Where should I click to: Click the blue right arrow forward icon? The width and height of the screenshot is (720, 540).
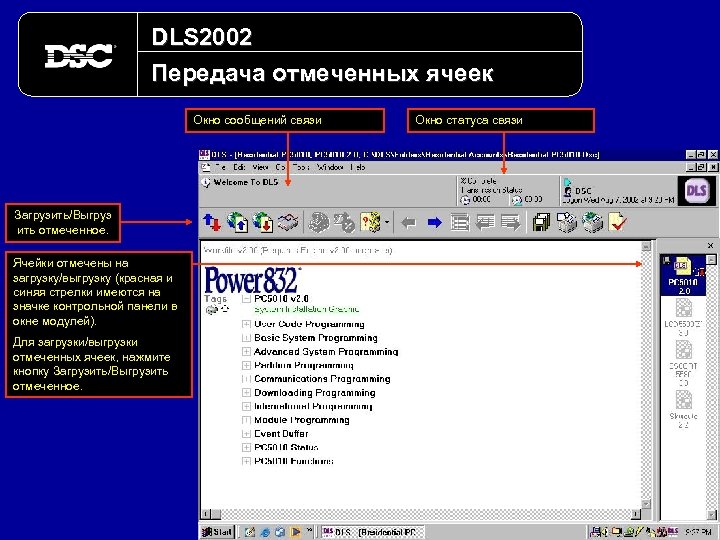tap(434, 223)
